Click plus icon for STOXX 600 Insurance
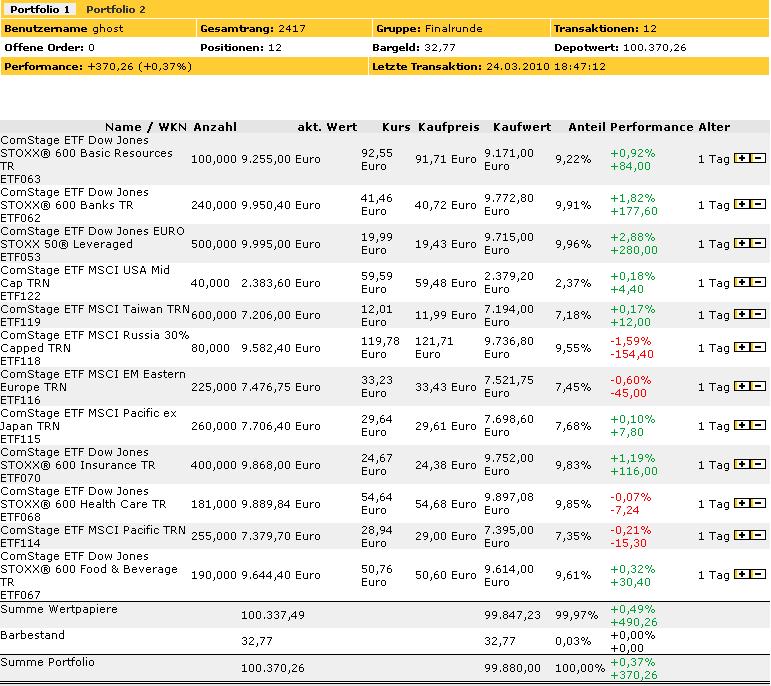Viewport: 771px width, 686px height. tap(742, 465)
